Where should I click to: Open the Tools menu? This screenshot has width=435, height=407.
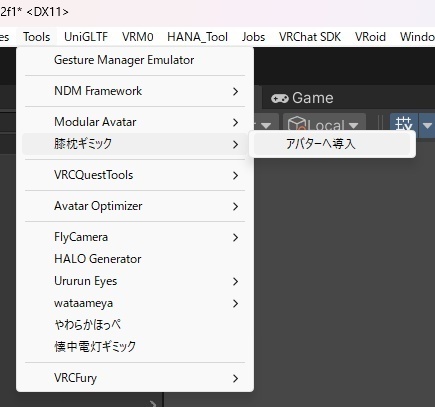click(37, 37)
